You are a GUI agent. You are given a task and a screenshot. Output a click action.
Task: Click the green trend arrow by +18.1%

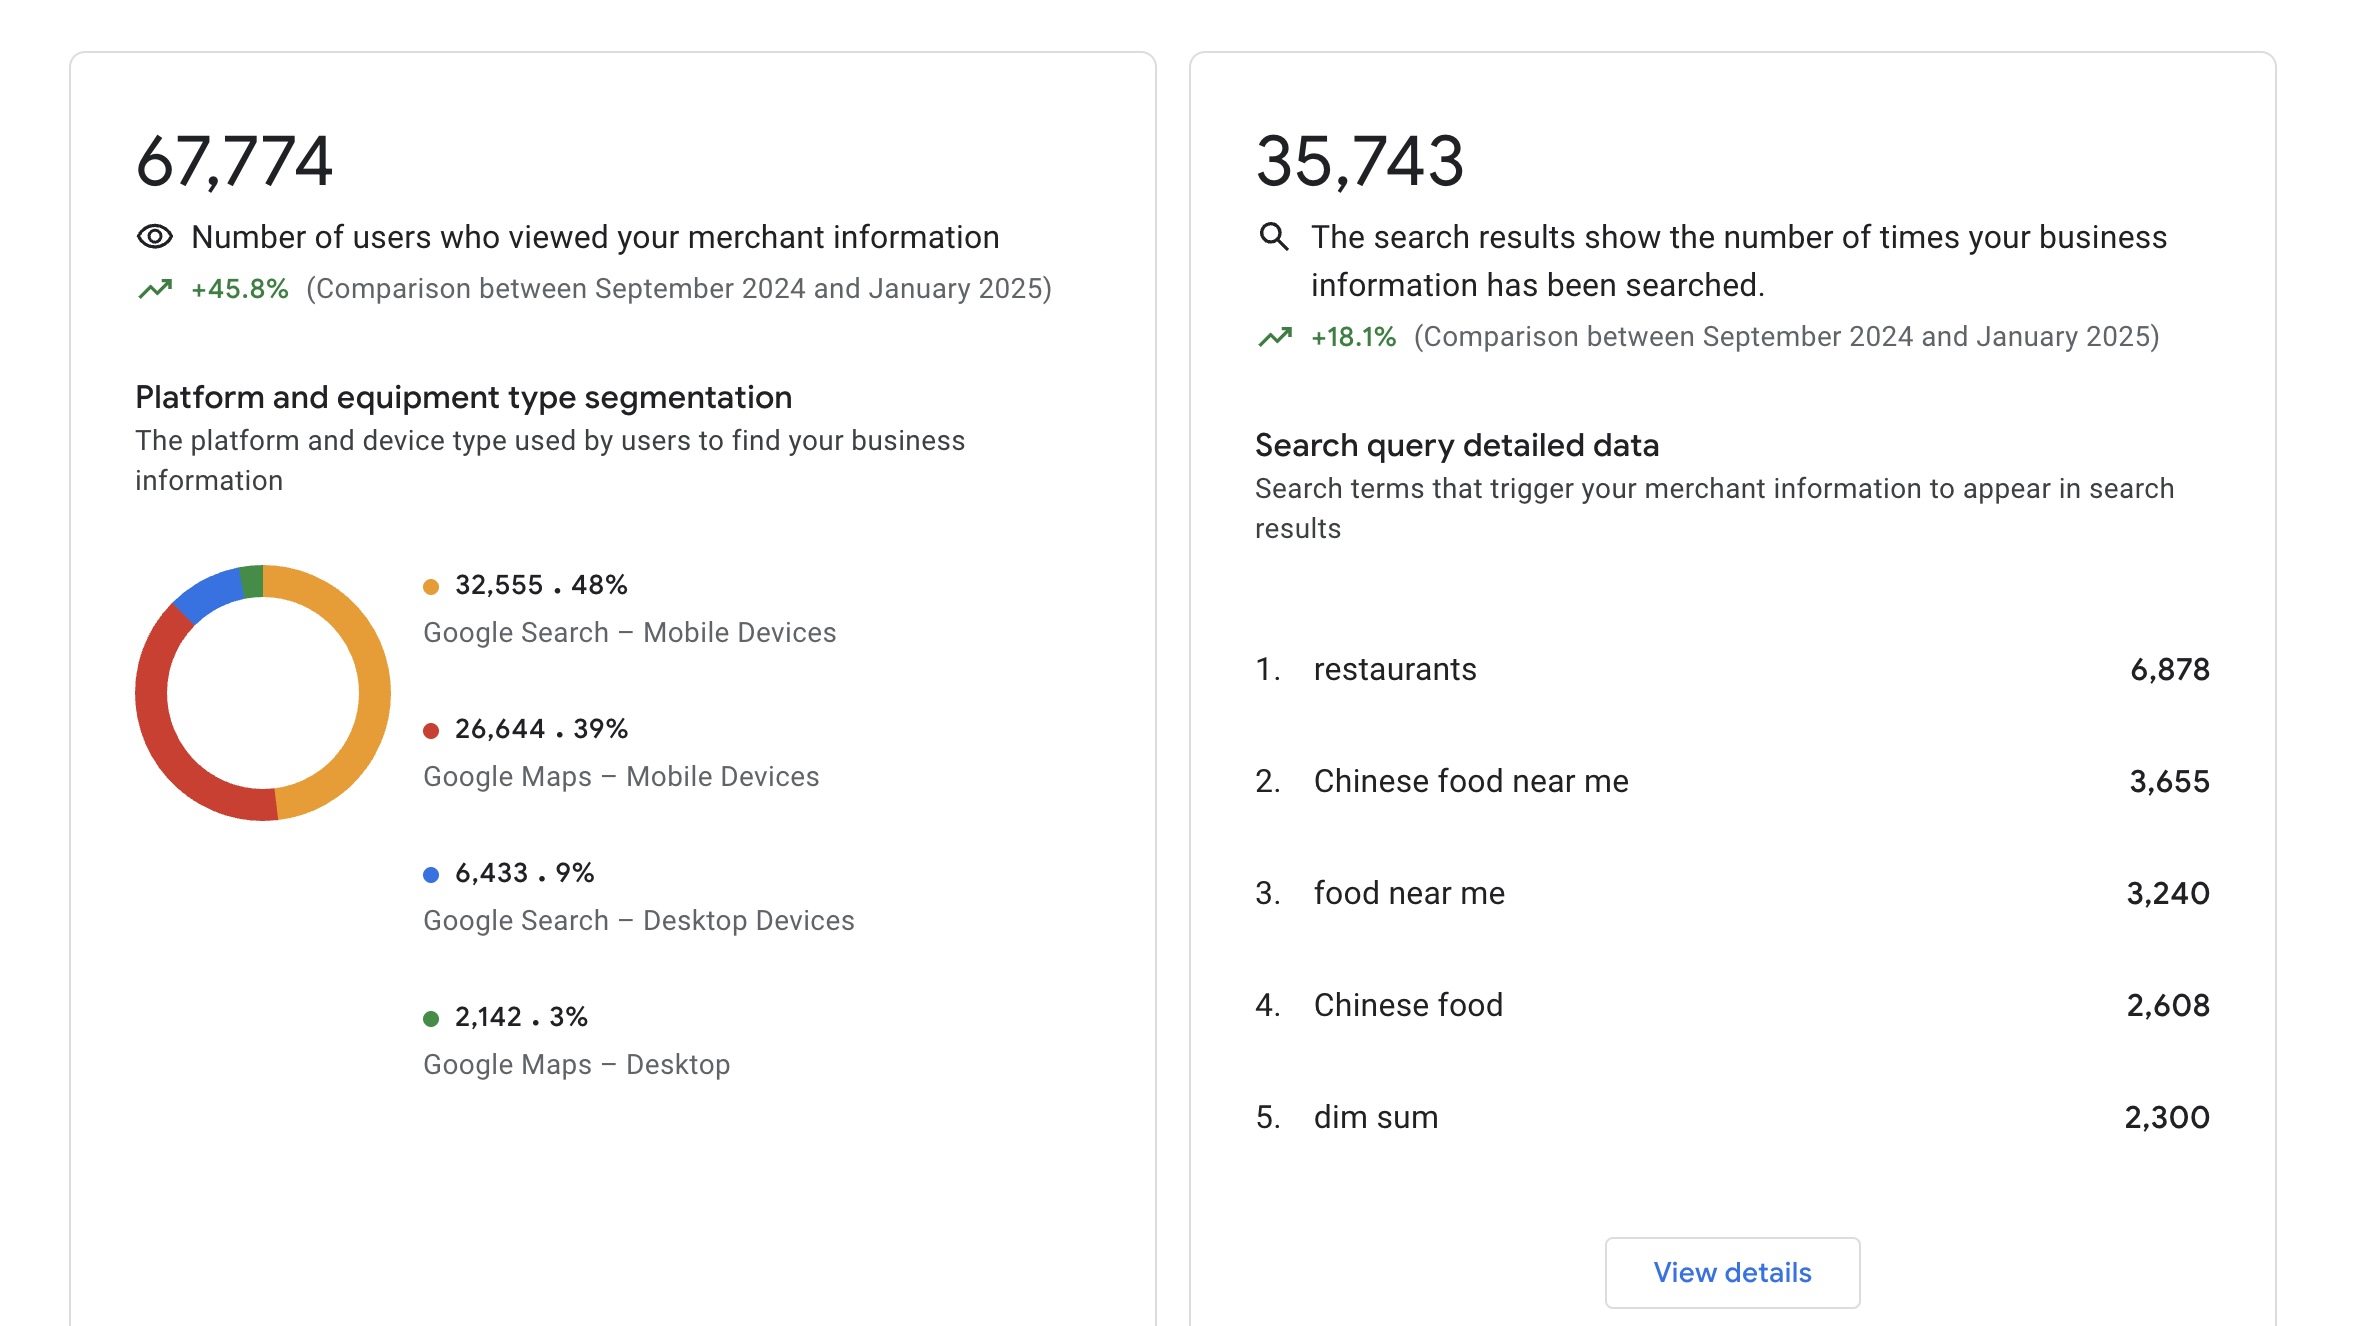click(x=1275, y=337)
